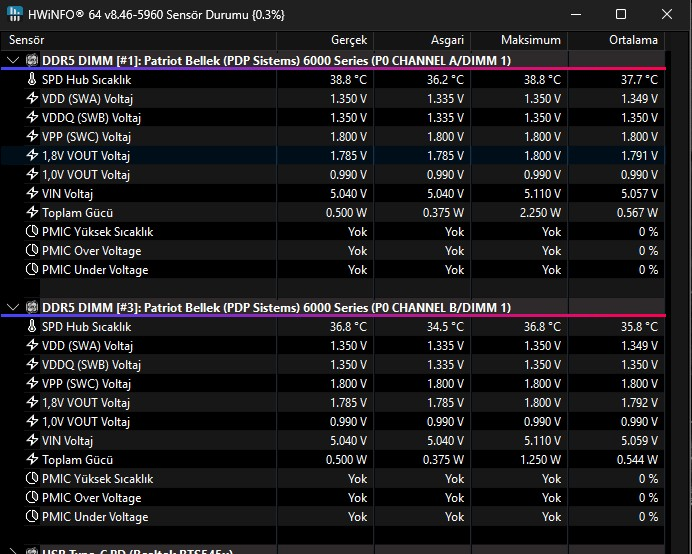Click the DIMM [#3] memory chip icon
This screenshot has width=692, height=554.
pos(32,307)
